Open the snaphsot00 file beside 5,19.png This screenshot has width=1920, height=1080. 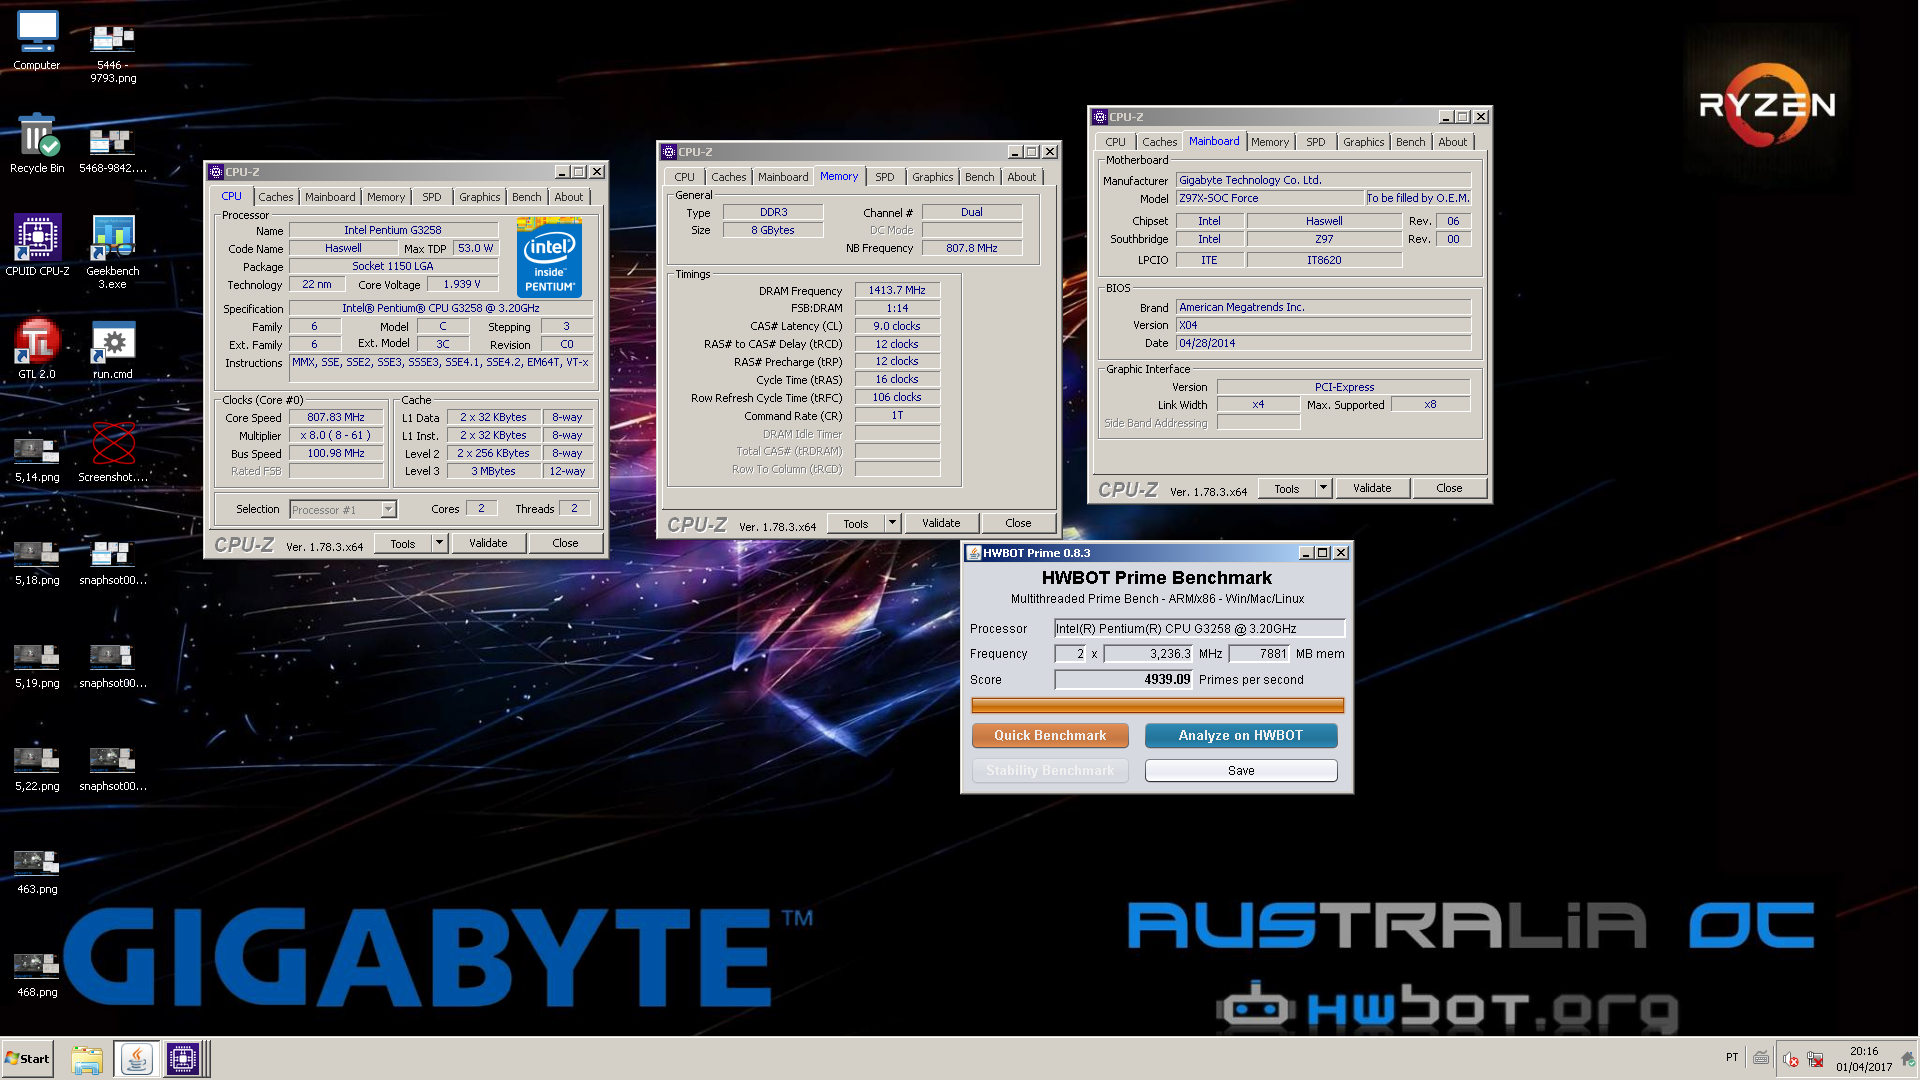(x=113, y=666)
